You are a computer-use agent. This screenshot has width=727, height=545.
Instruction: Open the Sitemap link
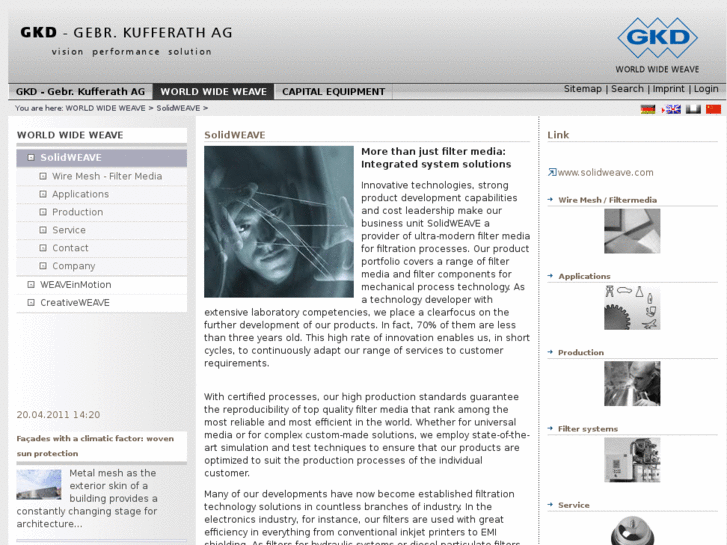click(582, 89)
